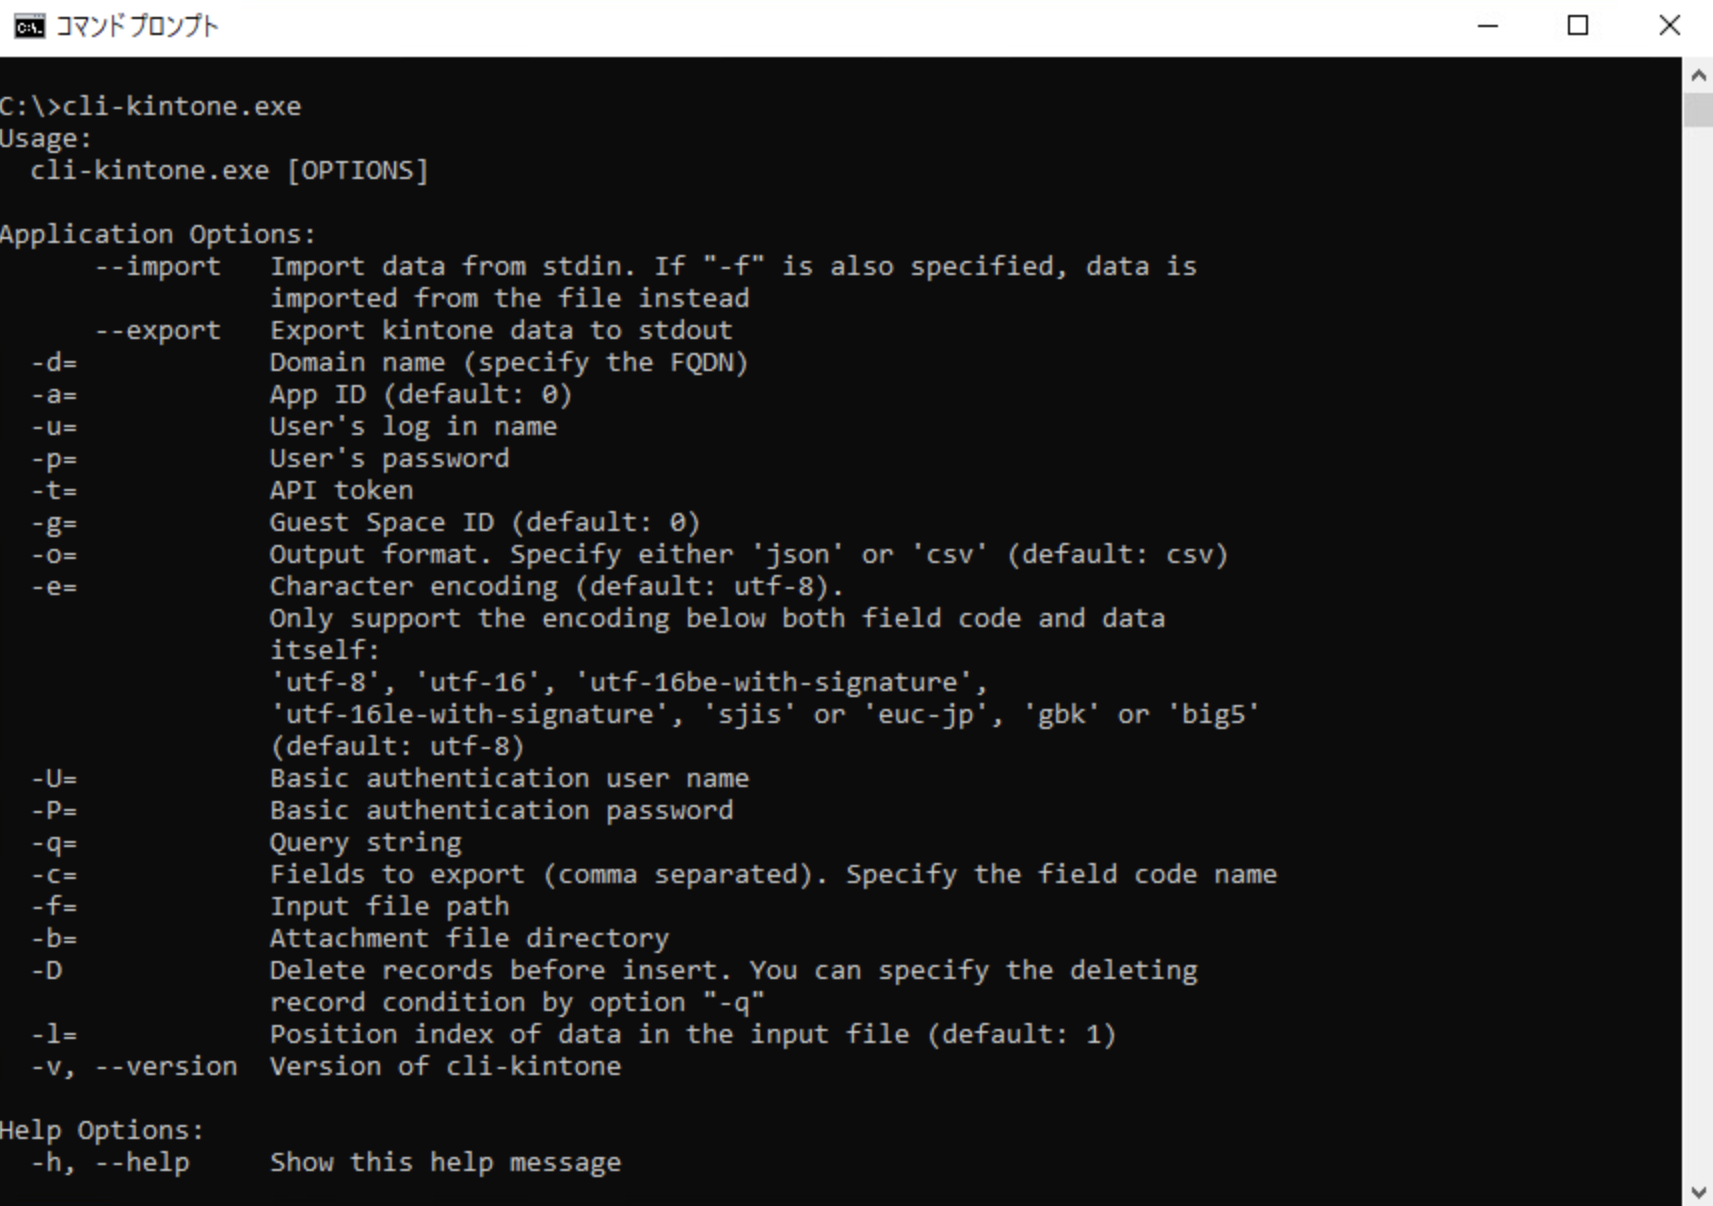The image size is (1713, 1206).
Task: Click the 'API token' description text
Action: pyautogui.click(x=341, y=490)
